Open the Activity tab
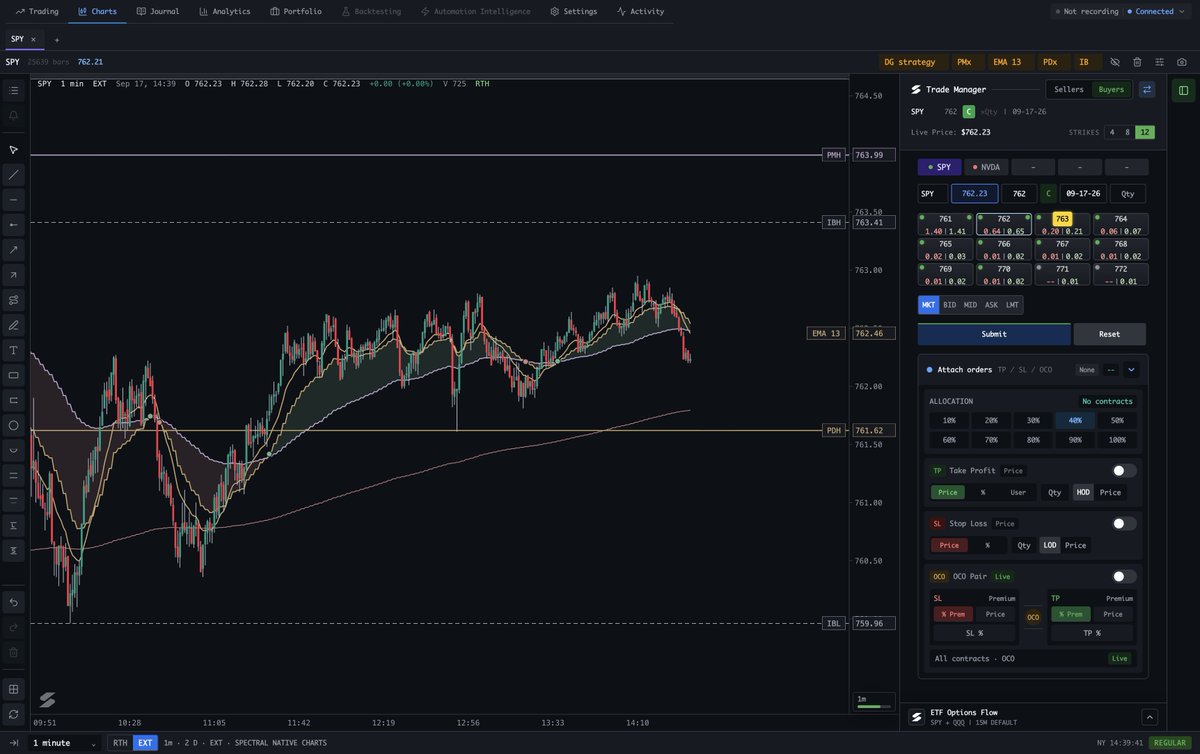The height and width of the screenshot is (754, 1200). point(640,11)
